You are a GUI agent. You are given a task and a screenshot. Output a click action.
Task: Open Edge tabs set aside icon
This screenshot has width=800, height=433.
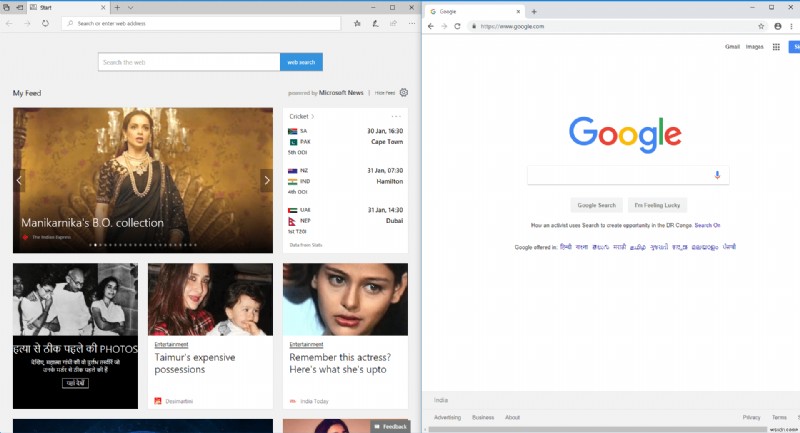click(6, 8)
